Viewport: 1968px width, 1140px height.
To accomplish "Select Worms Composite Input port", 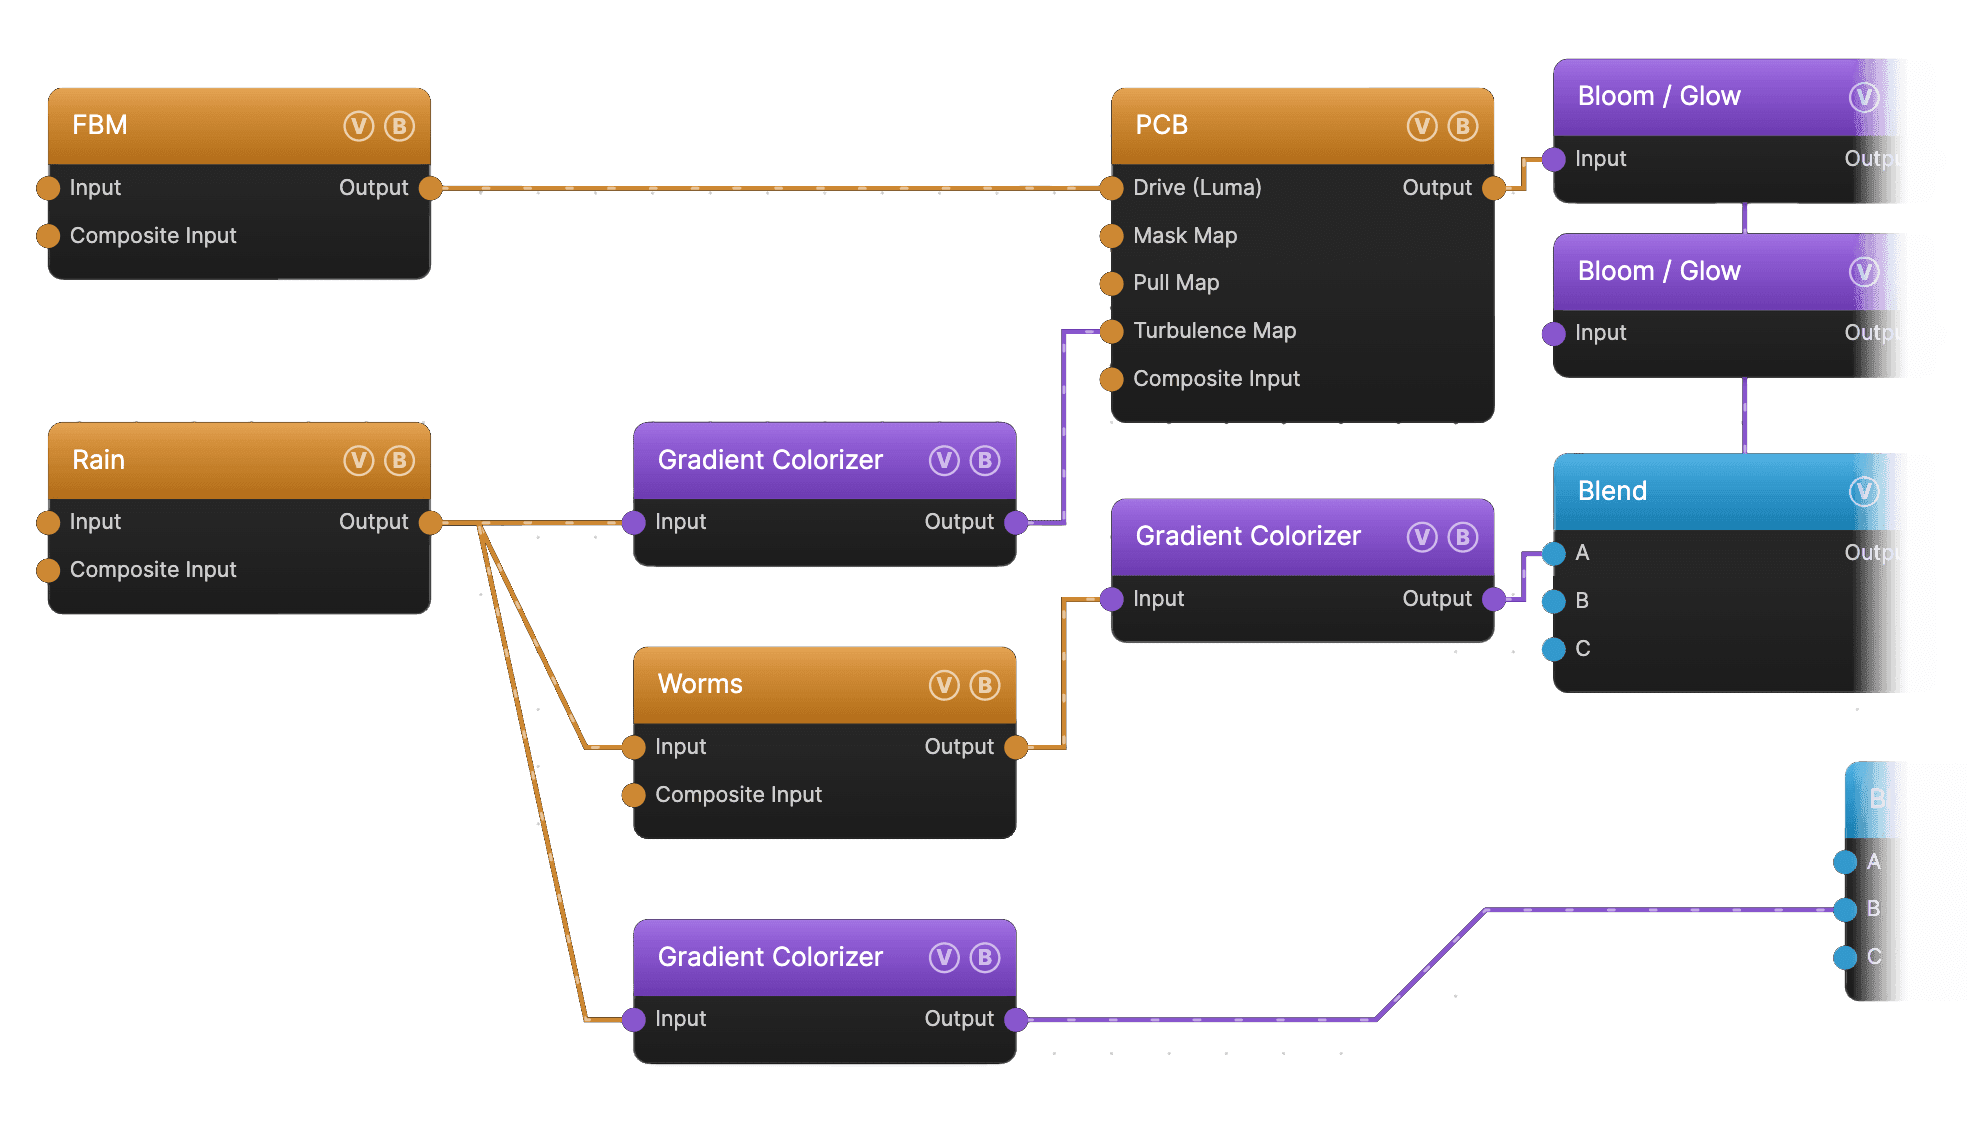I will click(x=634, y=795).
